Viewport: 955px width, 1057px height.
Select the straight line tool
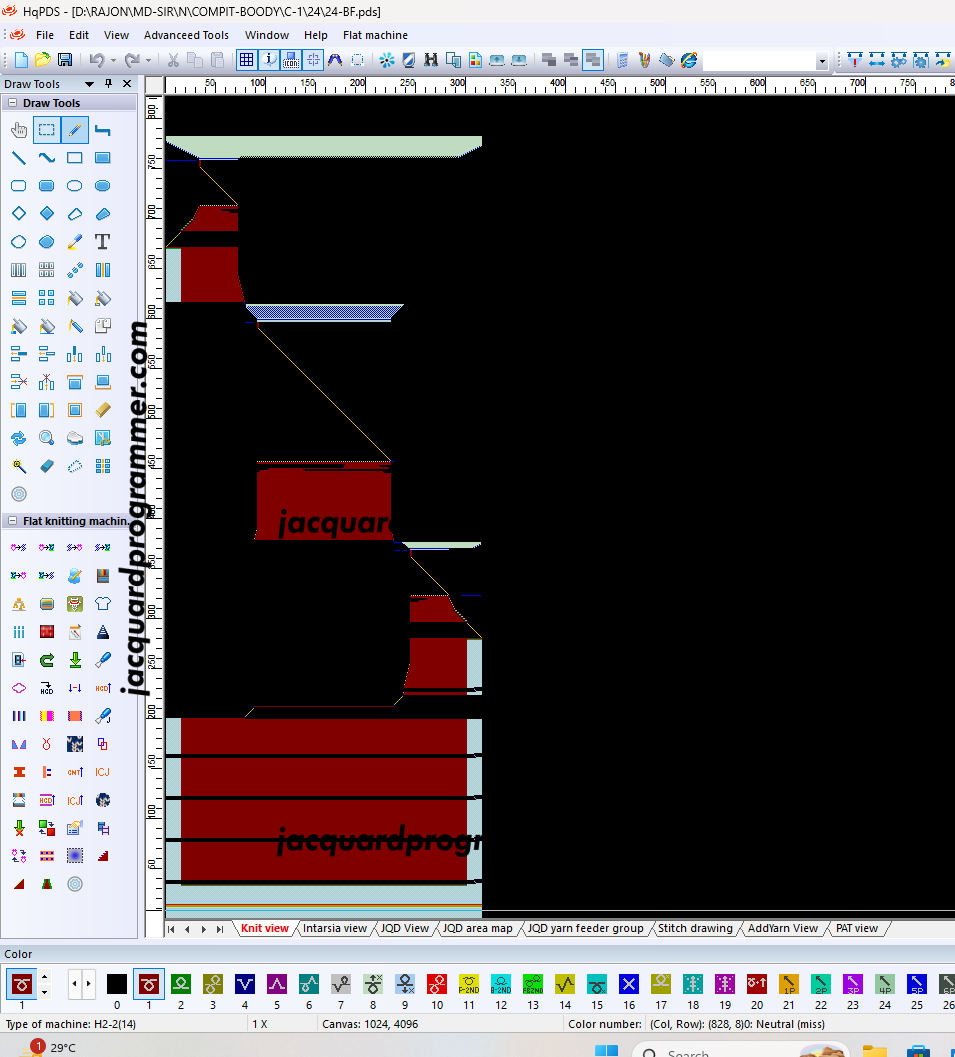click(18, 158)
